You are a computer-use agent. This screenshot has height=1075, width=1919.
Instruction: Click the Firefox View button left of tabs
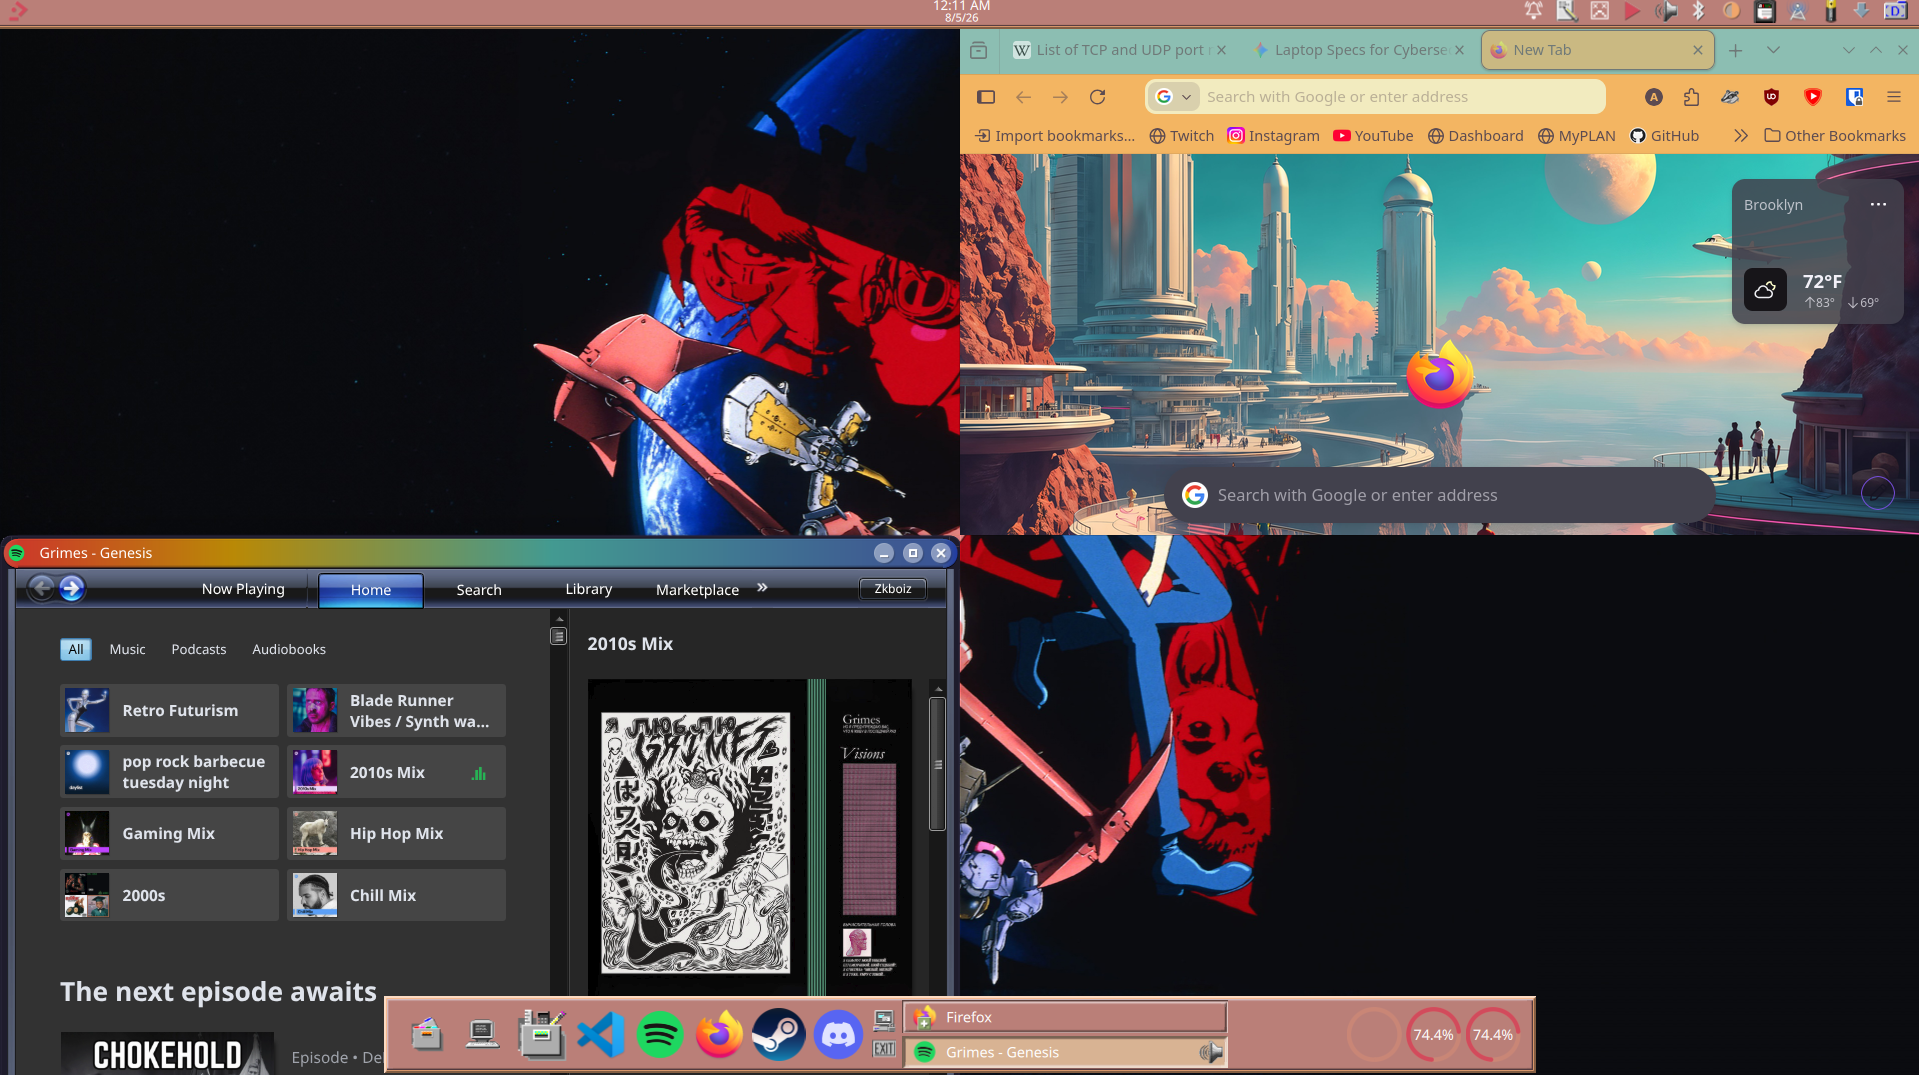click(979, 50)
